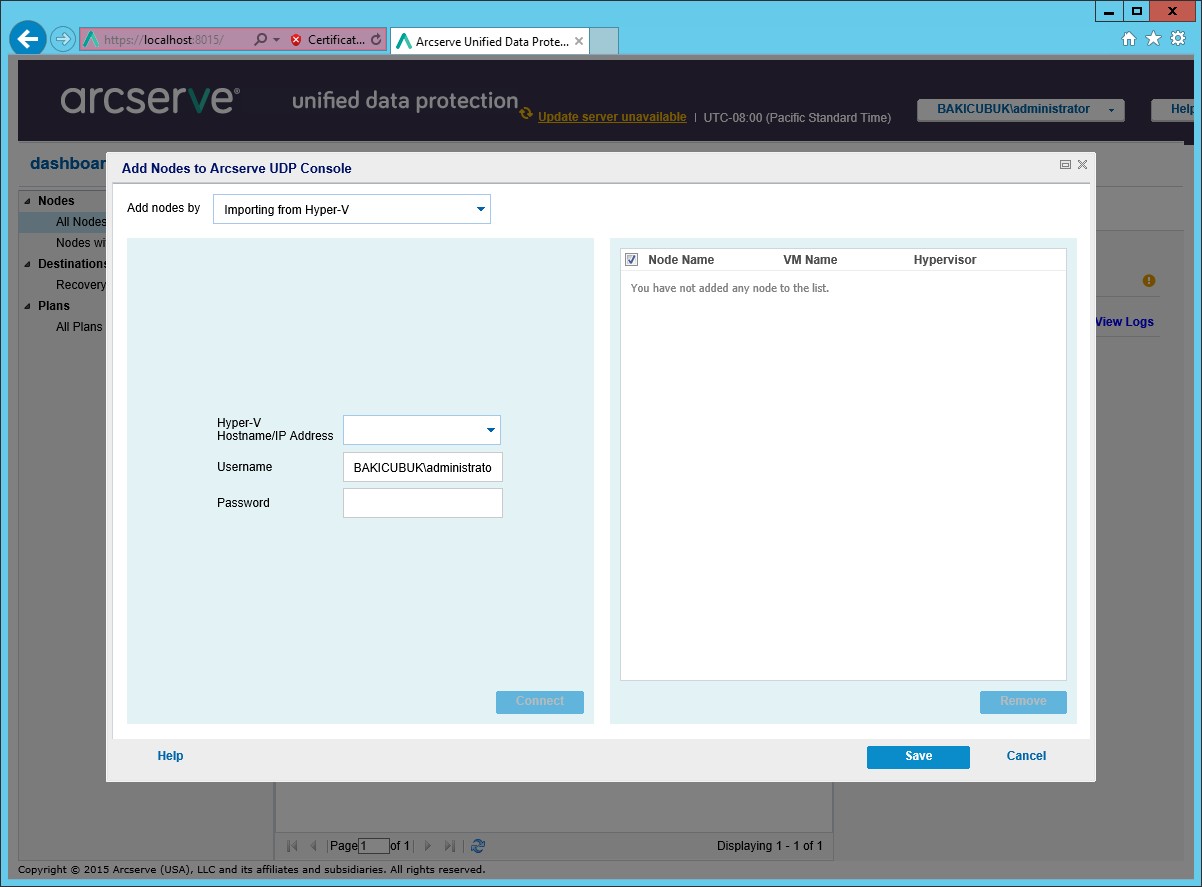This screenshot has height=887, width=1202.
Task: Click the first page arrow in pager
Action: [x=292, y=846]
